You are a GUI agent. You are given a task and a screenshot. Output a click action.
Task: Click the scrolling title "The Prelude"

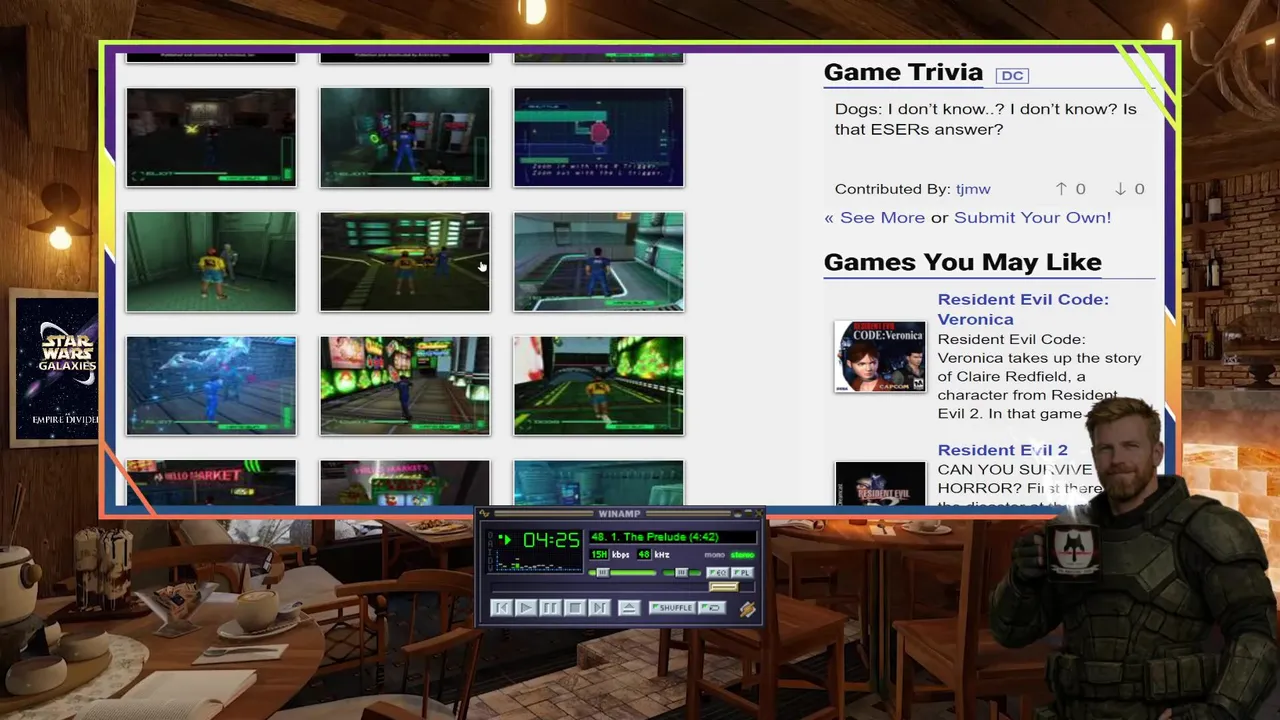coord(655,537)
